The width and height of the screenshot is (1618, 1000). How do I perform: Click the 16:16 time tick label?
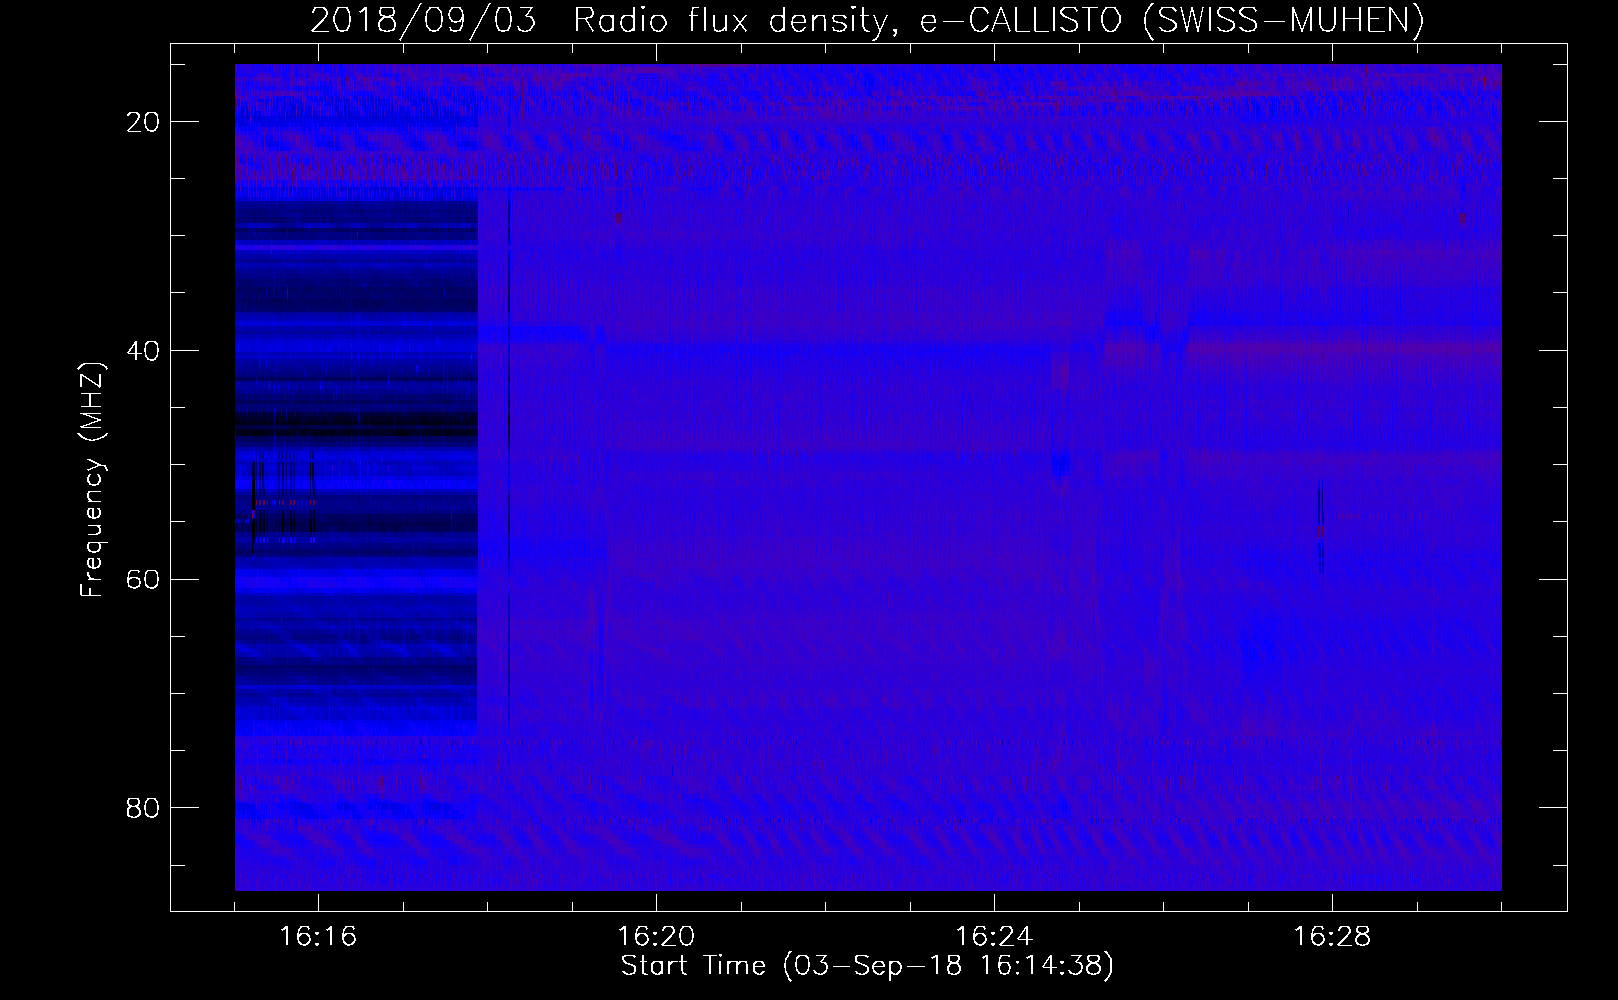point(318,937)
